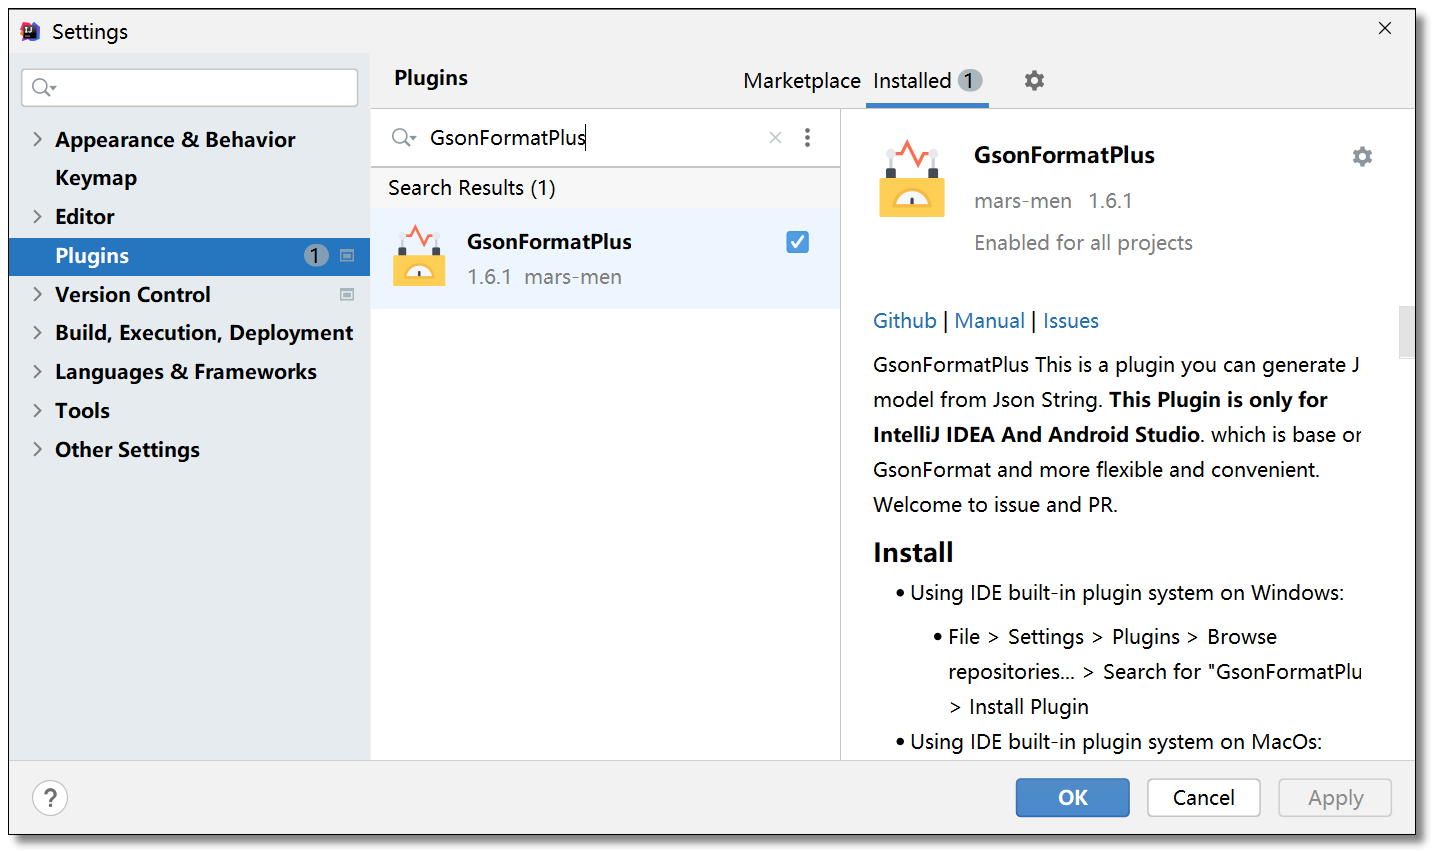Screen dimensions: 1432x851
Task: Open the help question mark button
Action: point(50,798)
